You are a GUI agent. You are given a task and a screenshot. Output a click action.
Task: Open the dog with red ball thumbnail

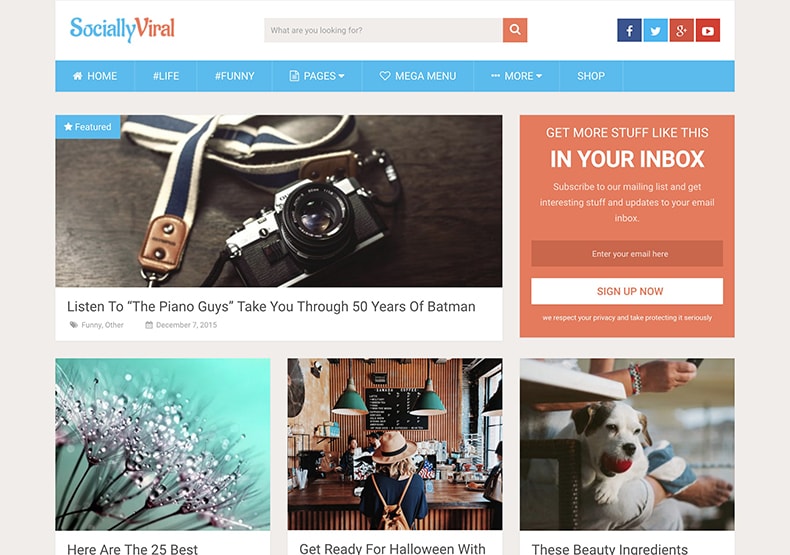point(627,444)
